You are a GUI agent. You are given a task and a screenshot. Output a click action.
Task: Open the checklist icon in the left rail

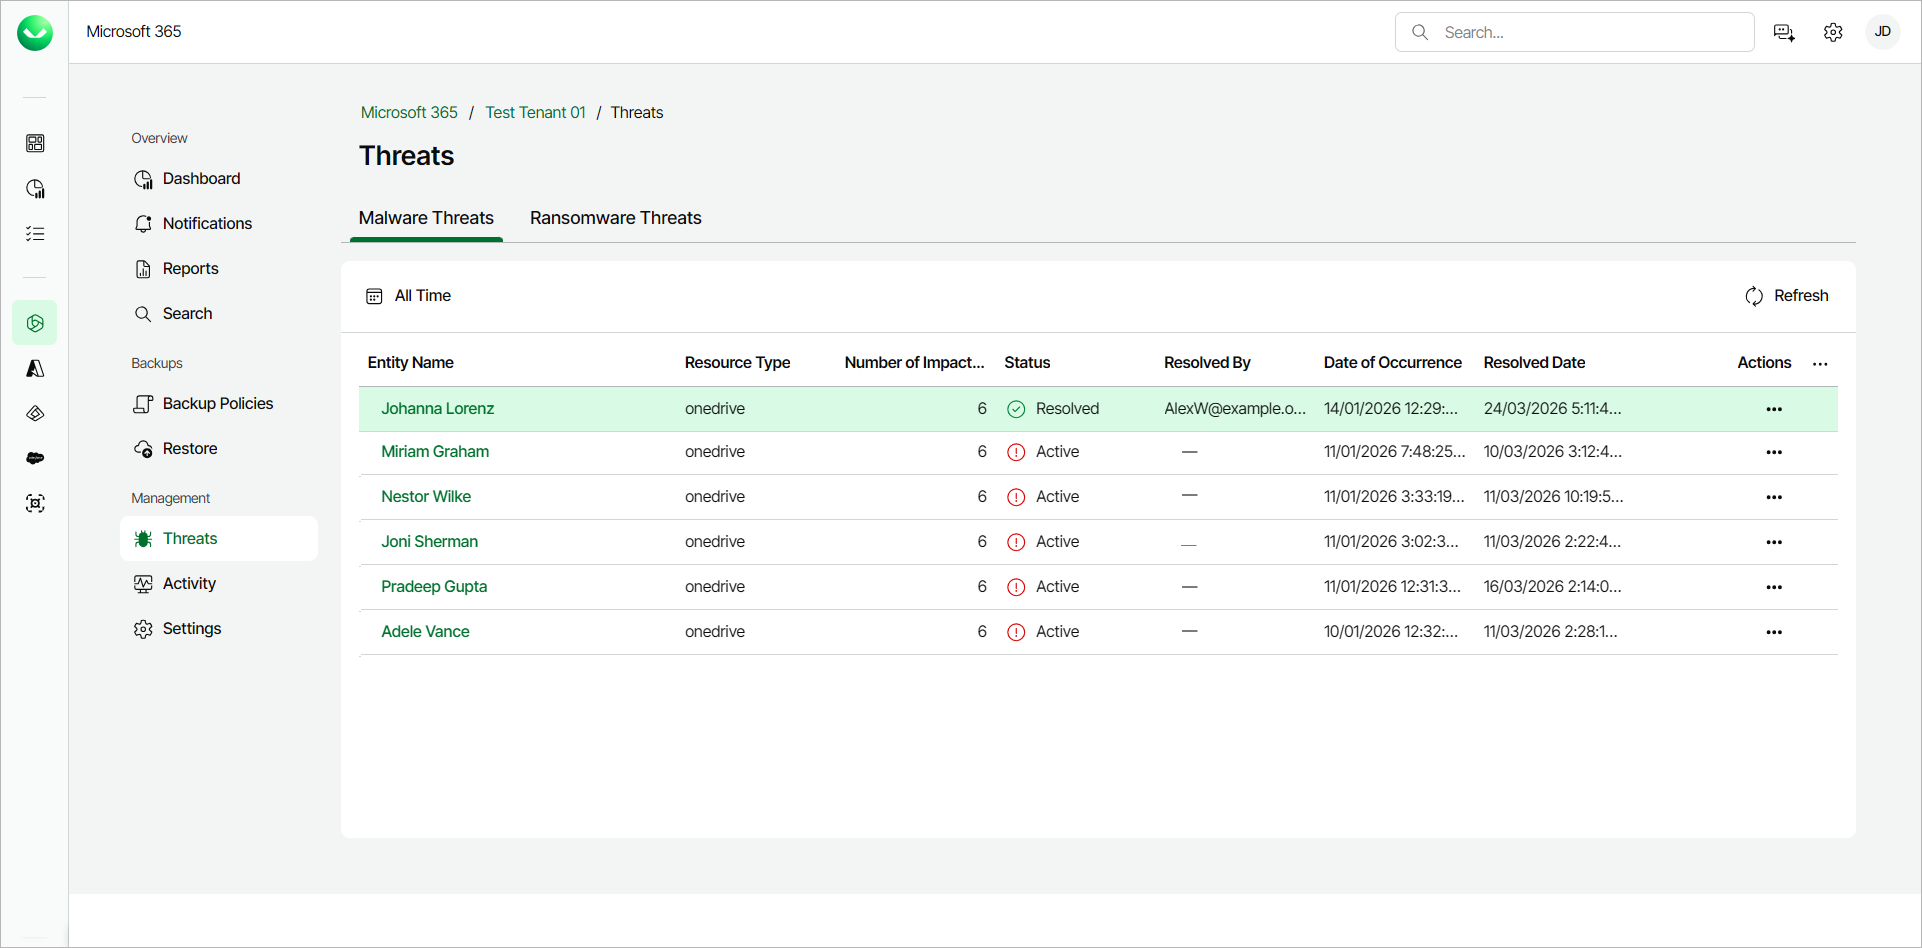(x=35, y=233)
